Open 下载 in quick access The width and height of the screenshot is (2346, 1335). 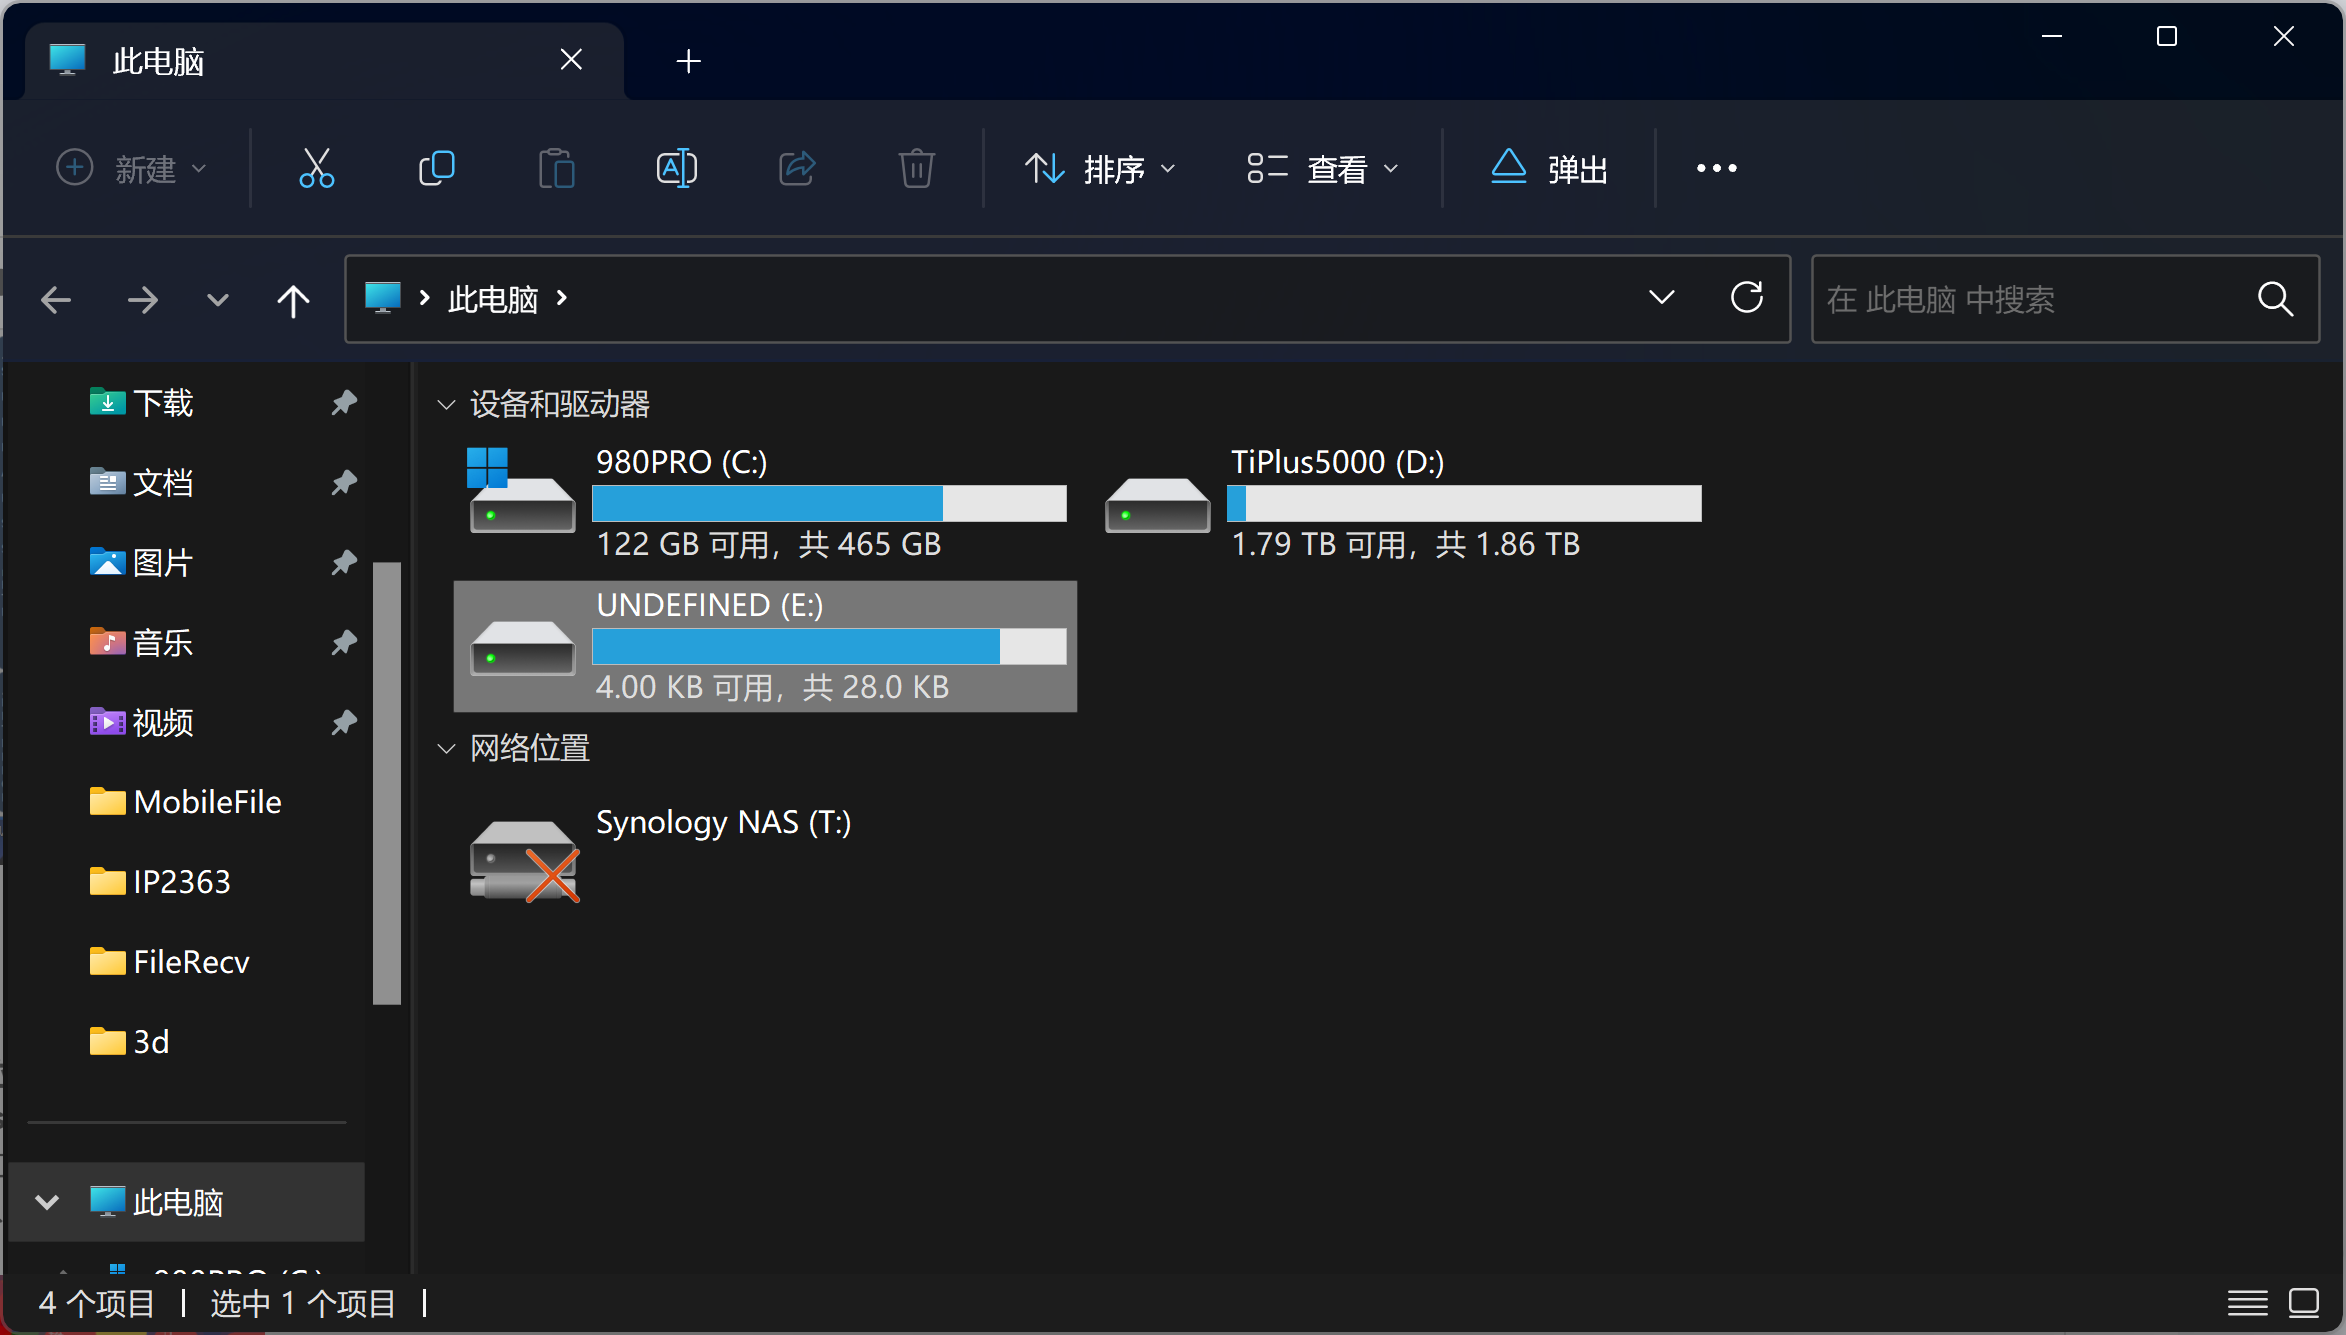point(162,402)
